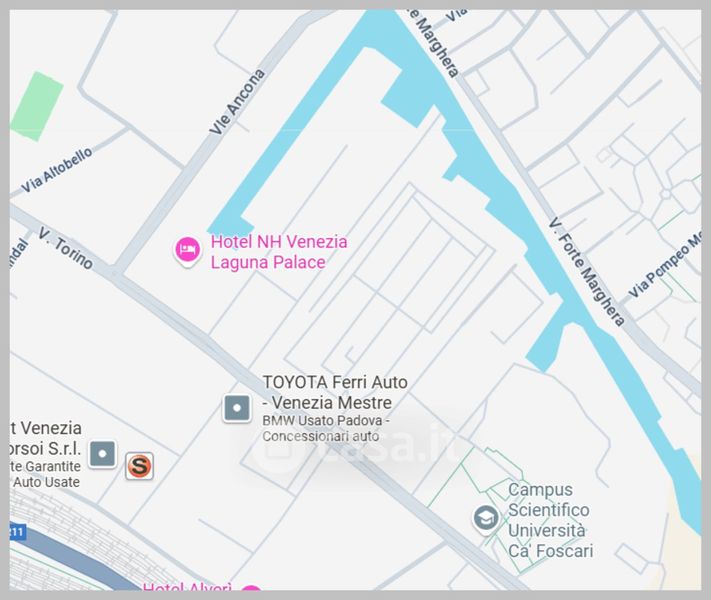Open TOYOTA Ferri Auto - Venezia Mestre label
The width and height of the screenshot is (711, 600).
coord(335,392)
